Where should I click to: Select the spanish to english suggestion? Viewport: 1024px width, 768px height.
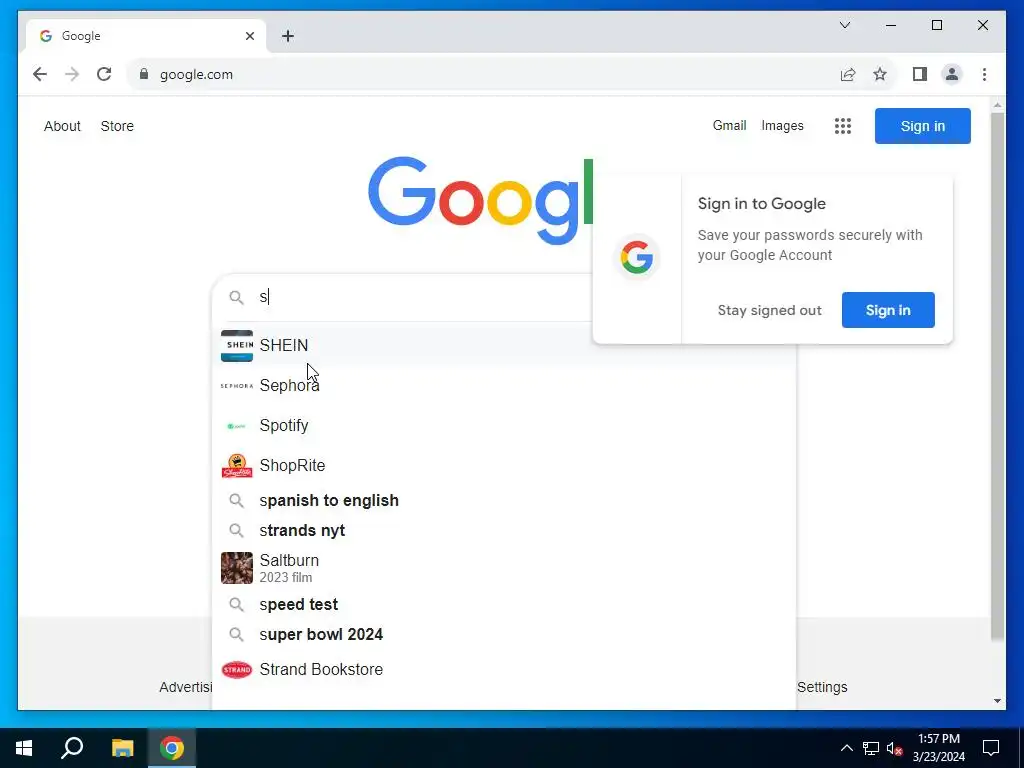pyautogui.click(x=504, y=501)
